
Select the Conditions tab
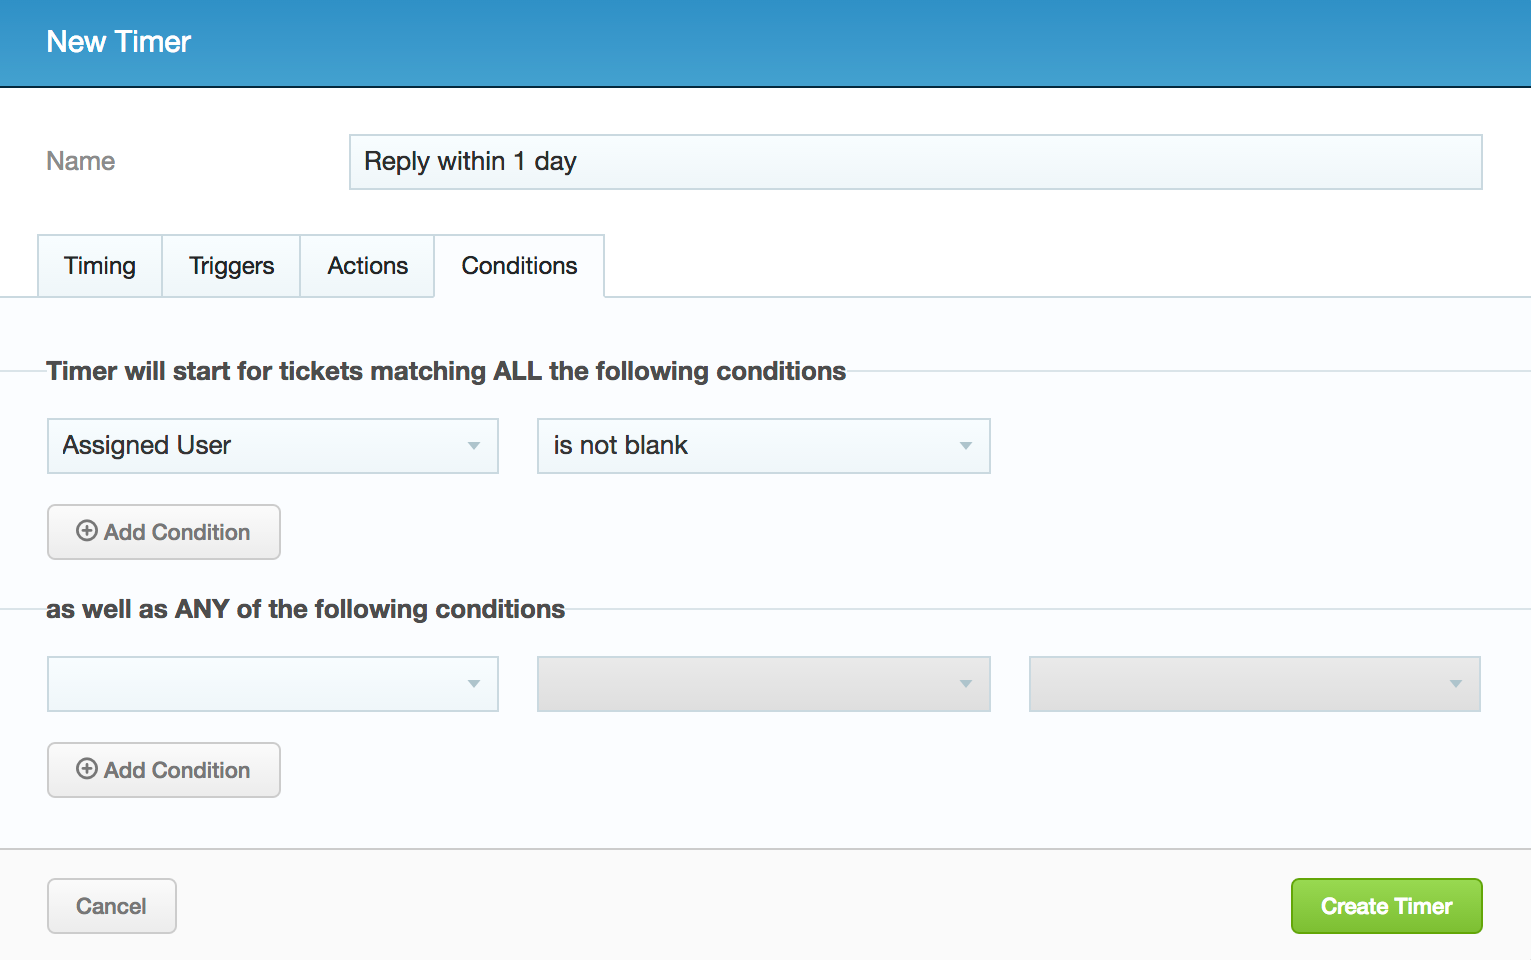[x=519, y=266]
